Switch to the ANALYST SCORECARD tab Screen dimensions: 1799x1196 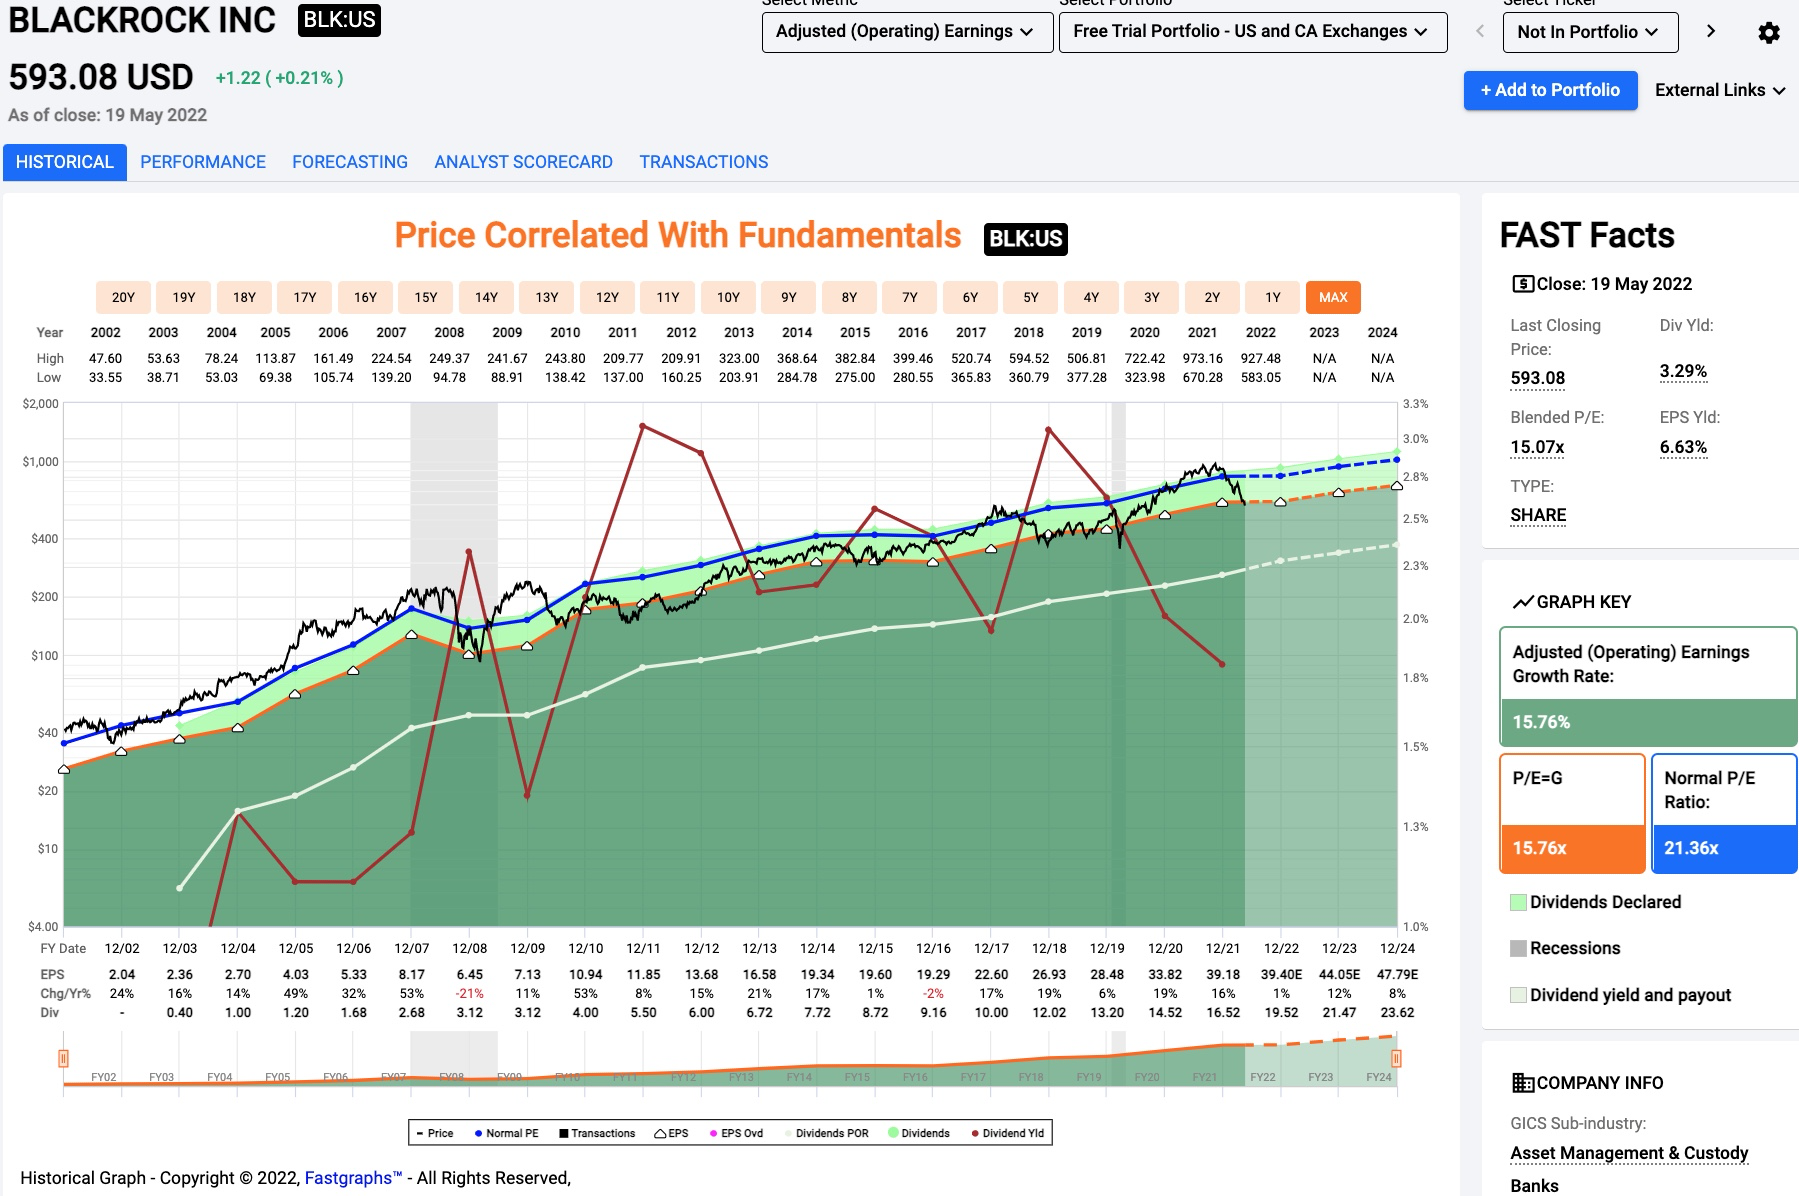tap(523, 162)
